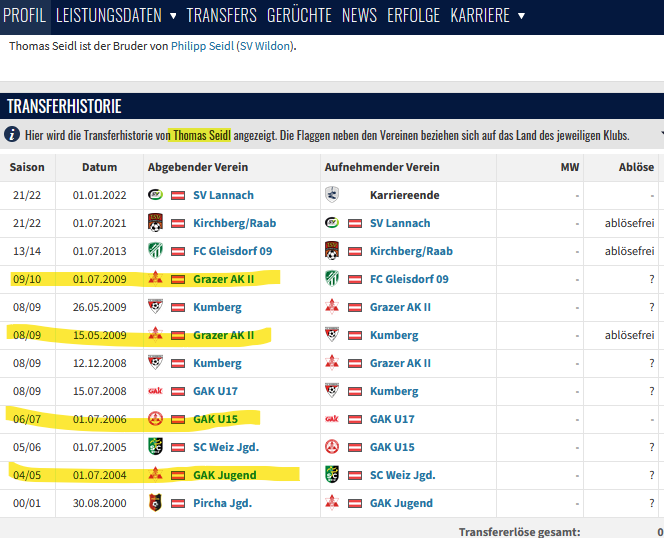Click the Profil tab
664x538 pixels.
tap(25, 16)
